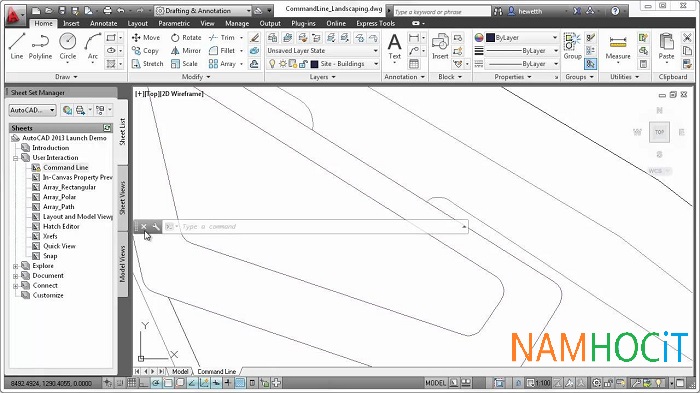This screenshot has height=393, width=700.
Task: Expand the Layers panel title
Action: pyautogui.click(x=322, y=77)
